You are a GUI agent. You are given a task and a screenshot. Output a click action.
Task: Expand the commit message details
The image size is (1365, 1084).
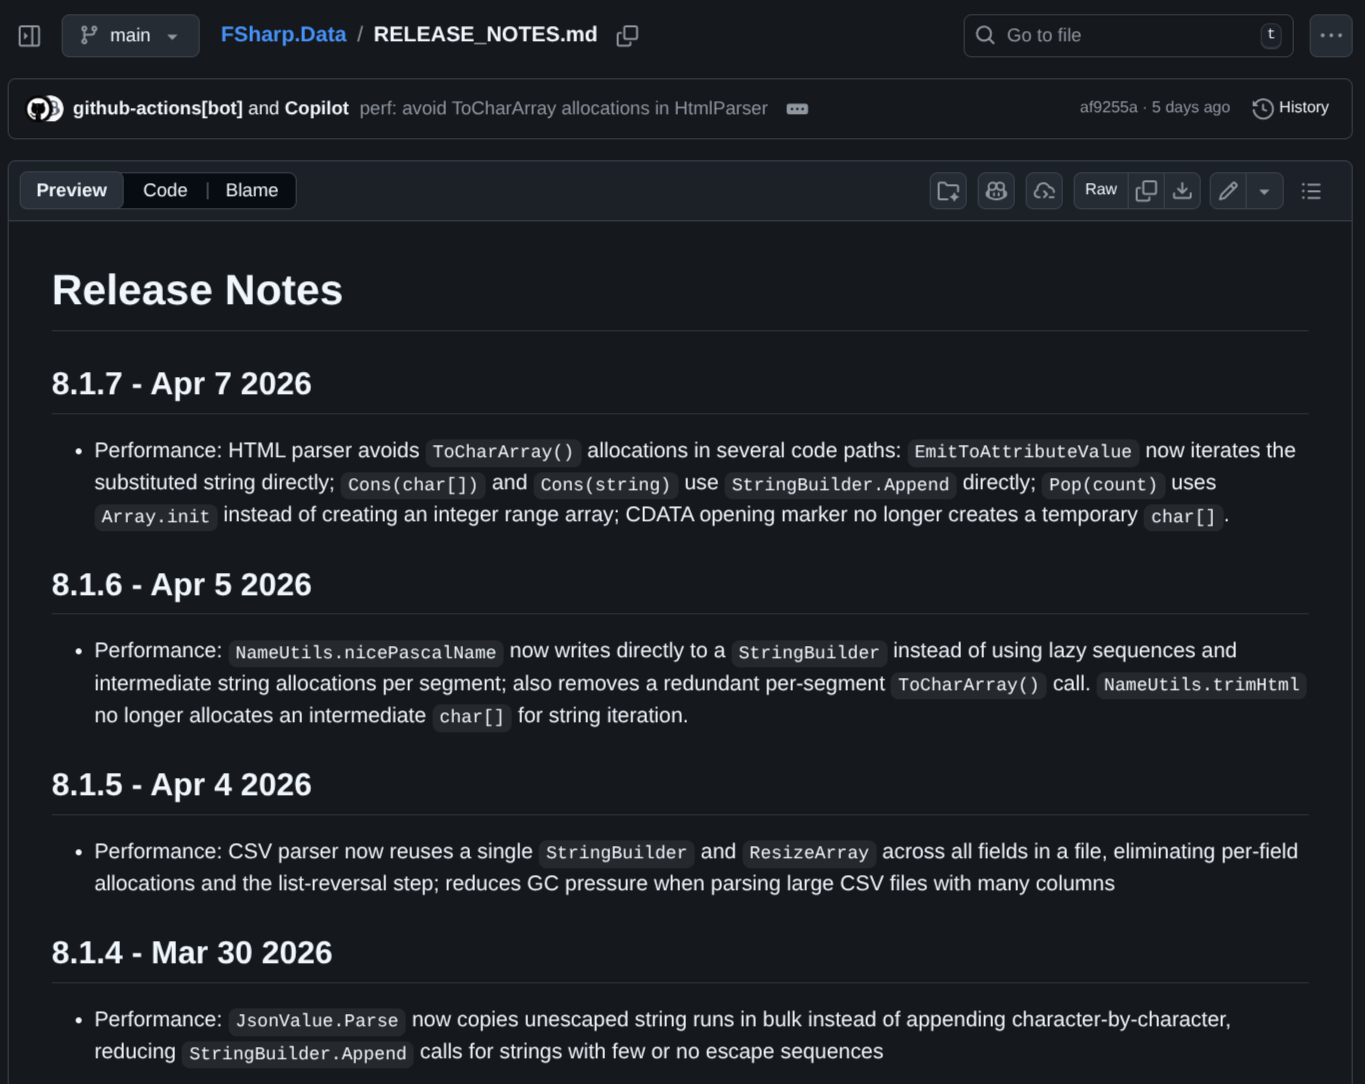797,109
